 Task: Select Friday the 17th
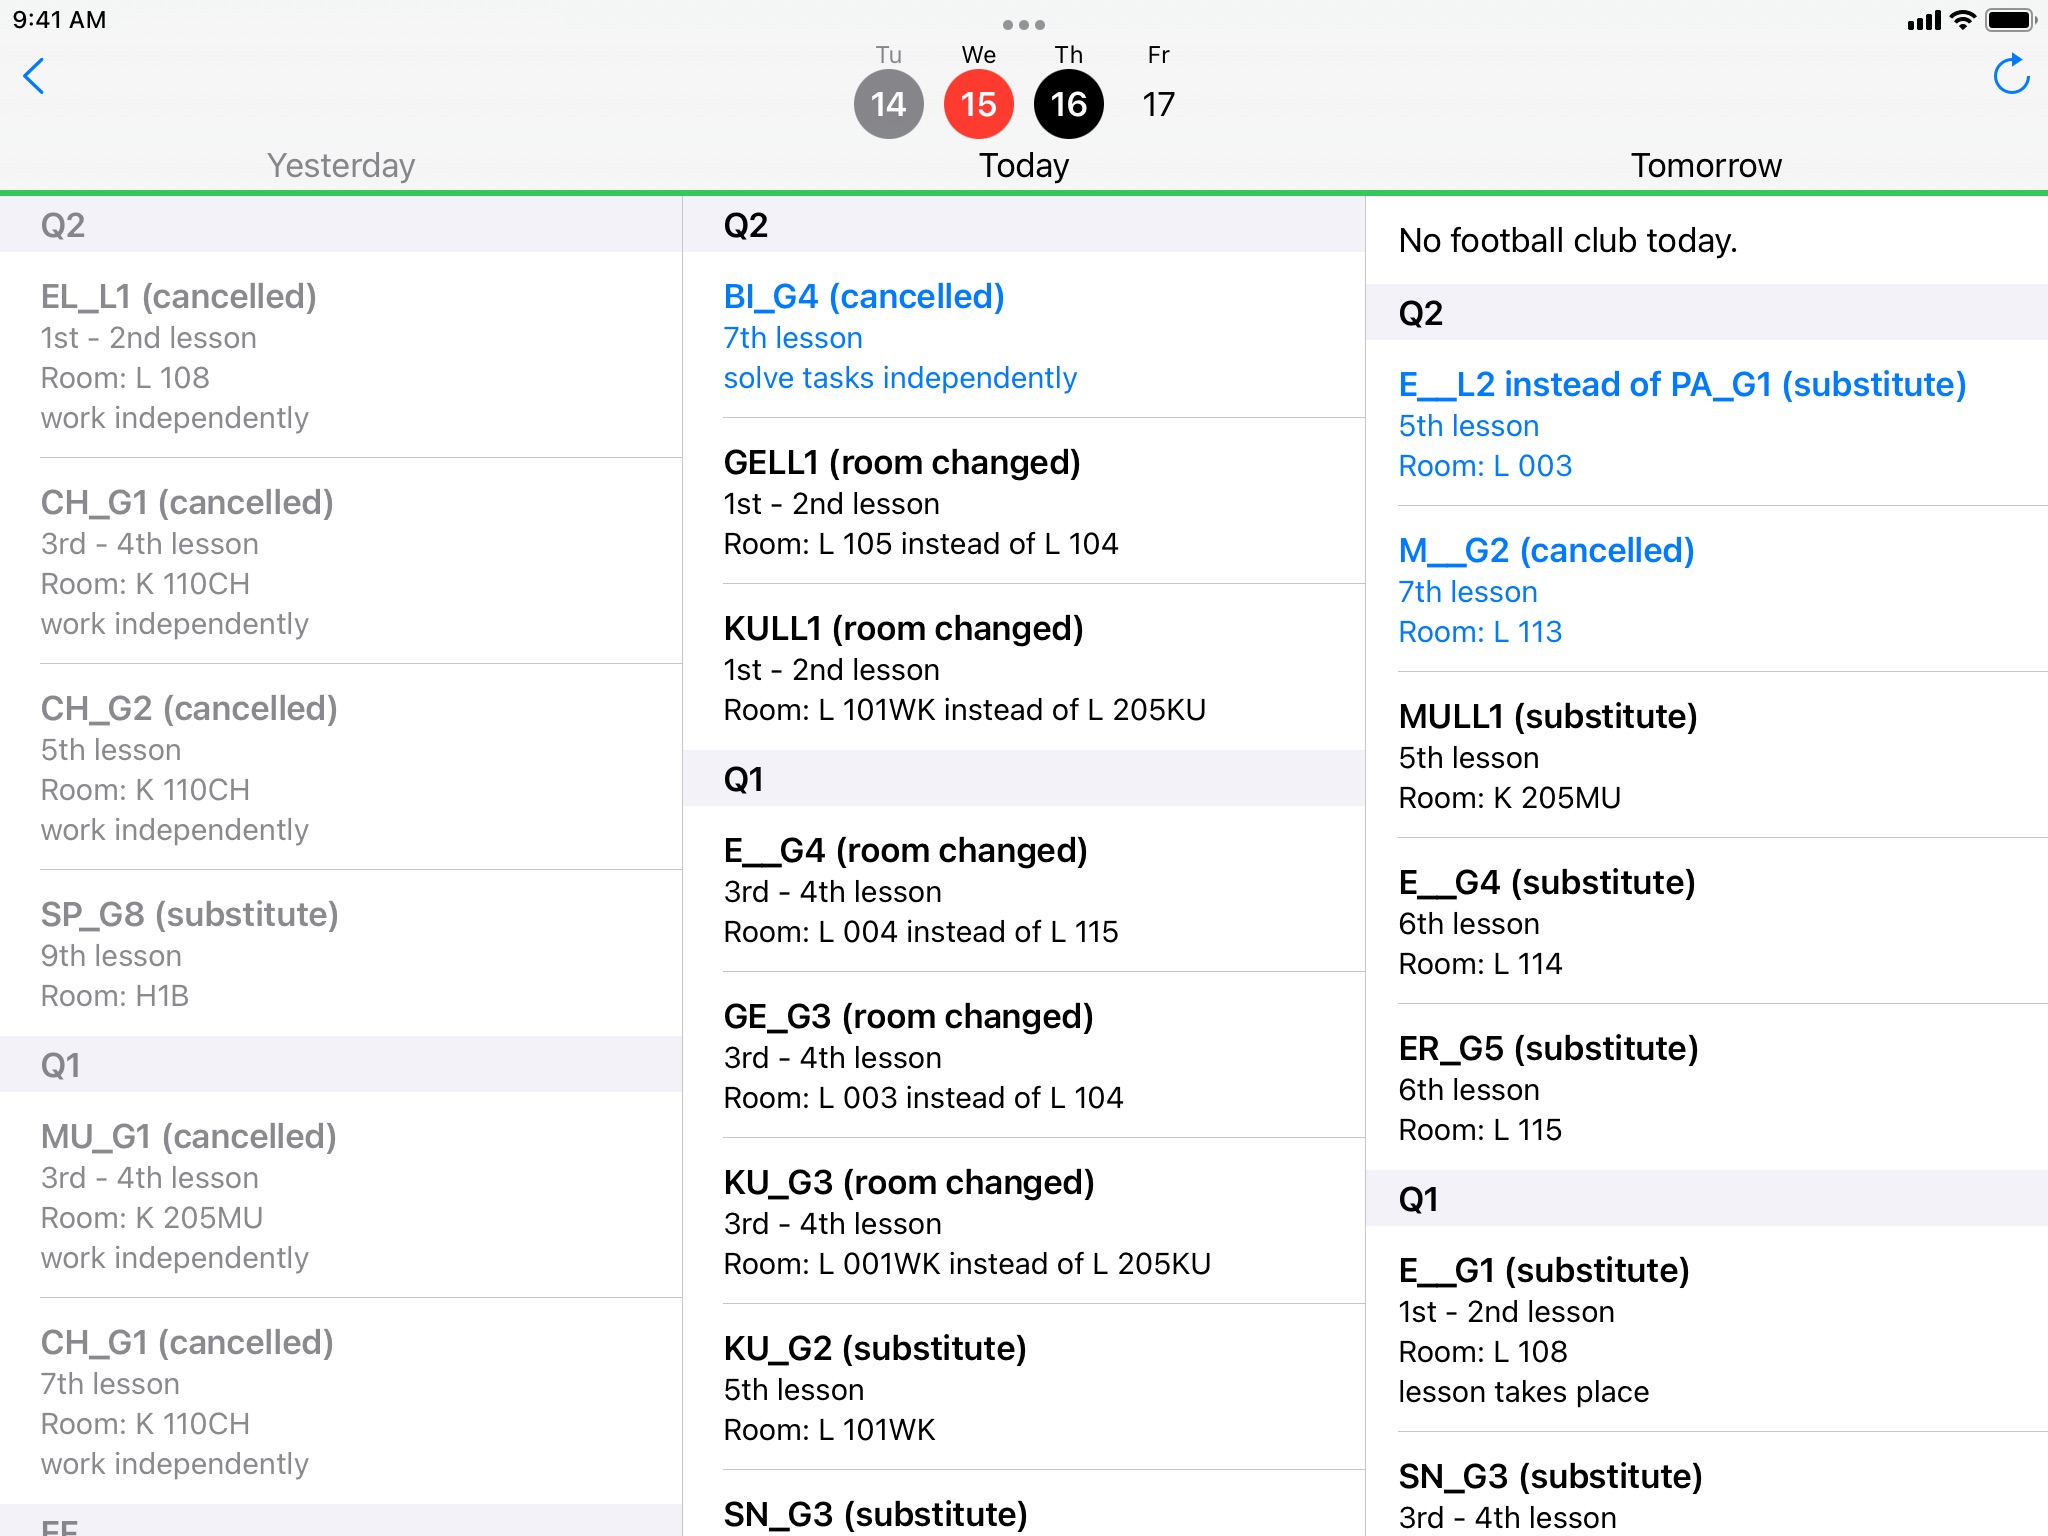coord(1158,90)
